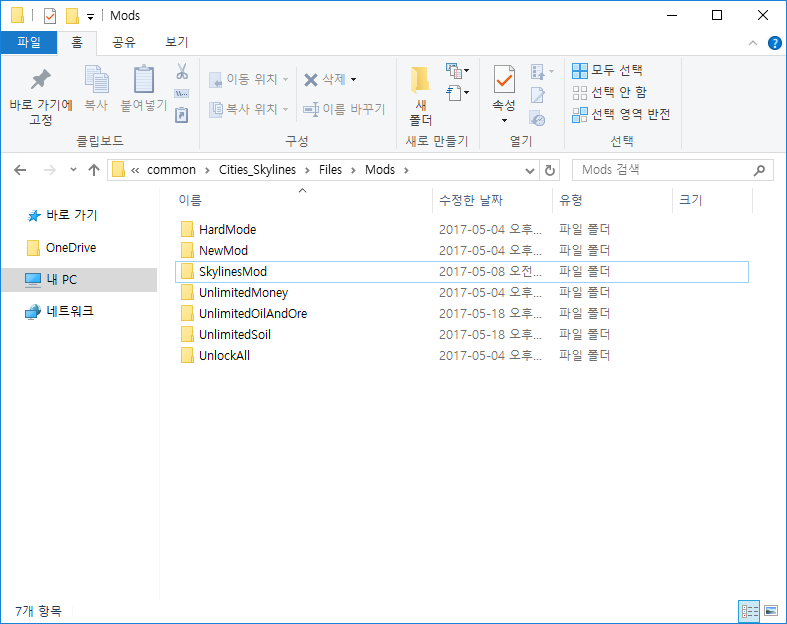This screenshot has width=787, height=624.
Task: Click the Properties (속성) icon
Action: 504,79
